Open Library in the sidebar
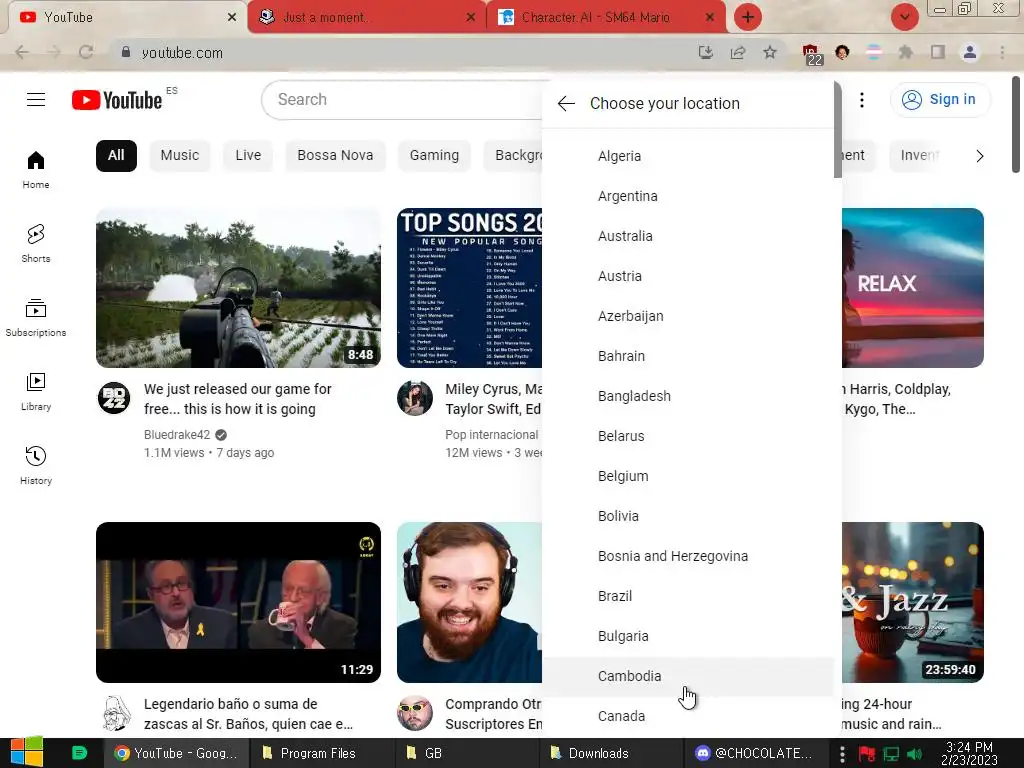1024x768 pixels. click(36, 391)
